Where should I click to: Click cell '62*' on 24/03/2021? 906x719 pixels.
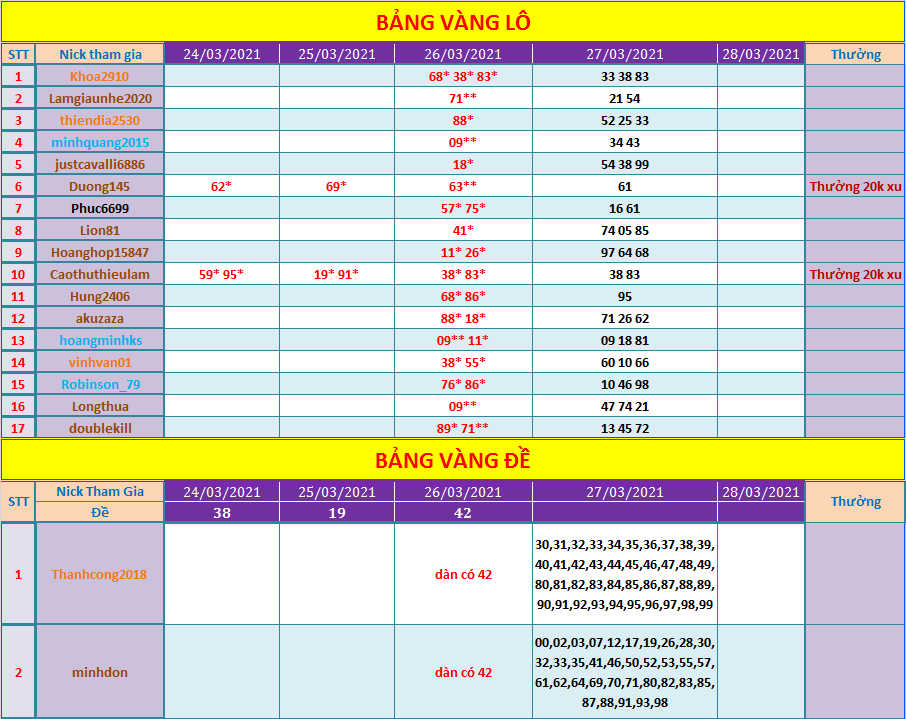coord(222,186)
